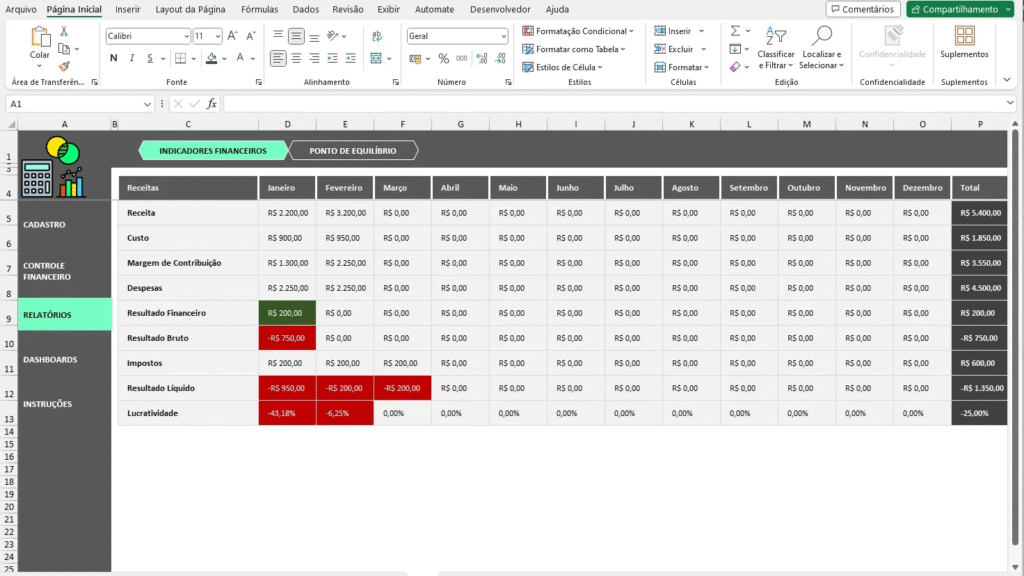Image resolution: width=1024 pixels, height=576 pixels.
Task: Click the DASHBOARDS sidebar button
Action: pyautogui.click(x=50, y=360)
